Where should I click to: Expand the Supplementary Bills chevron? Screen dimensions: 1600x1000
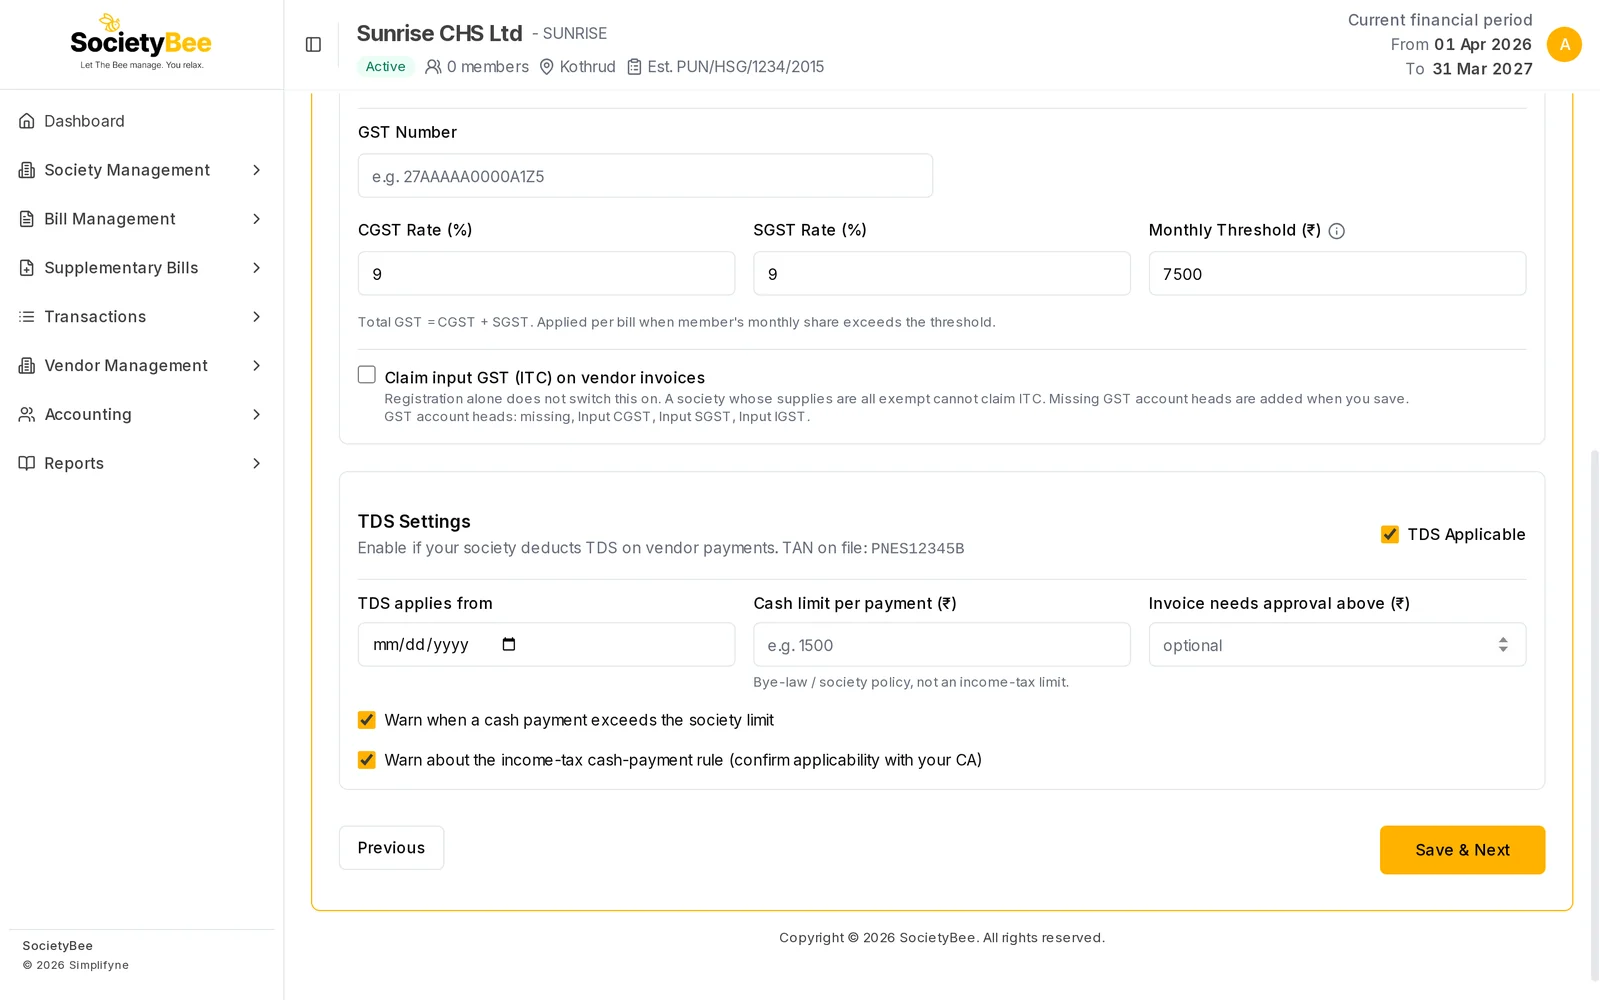pos(256,268)
